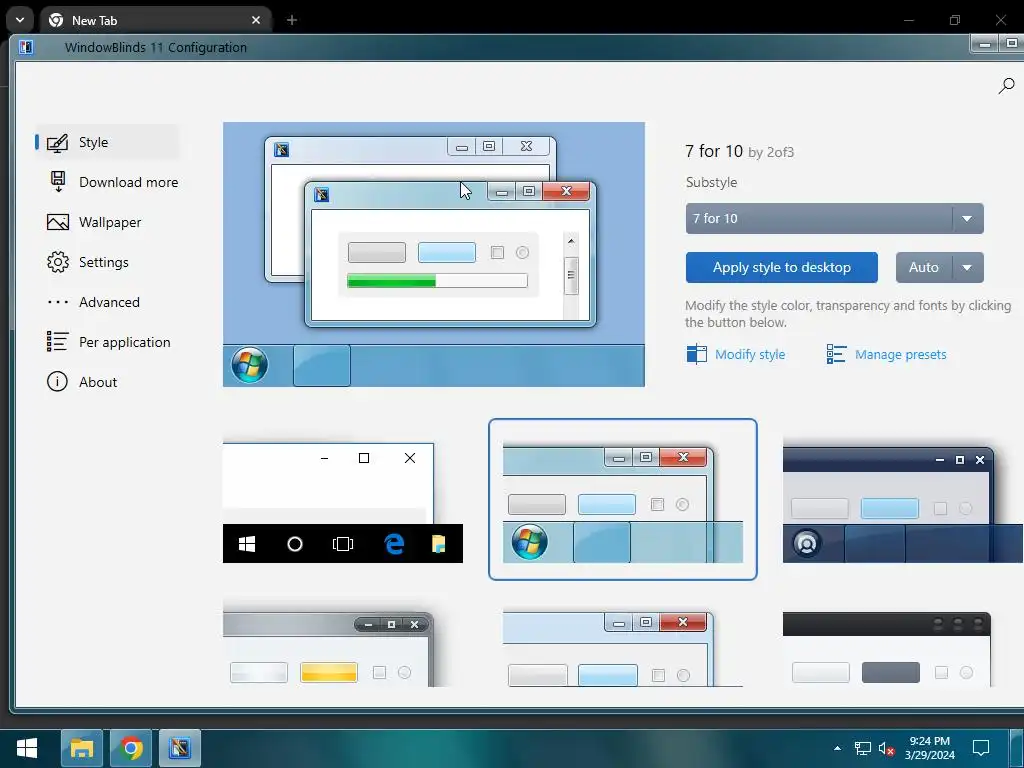Click the WindowBlinds title bar app icon
The image size is (1024, 768).
26,47
